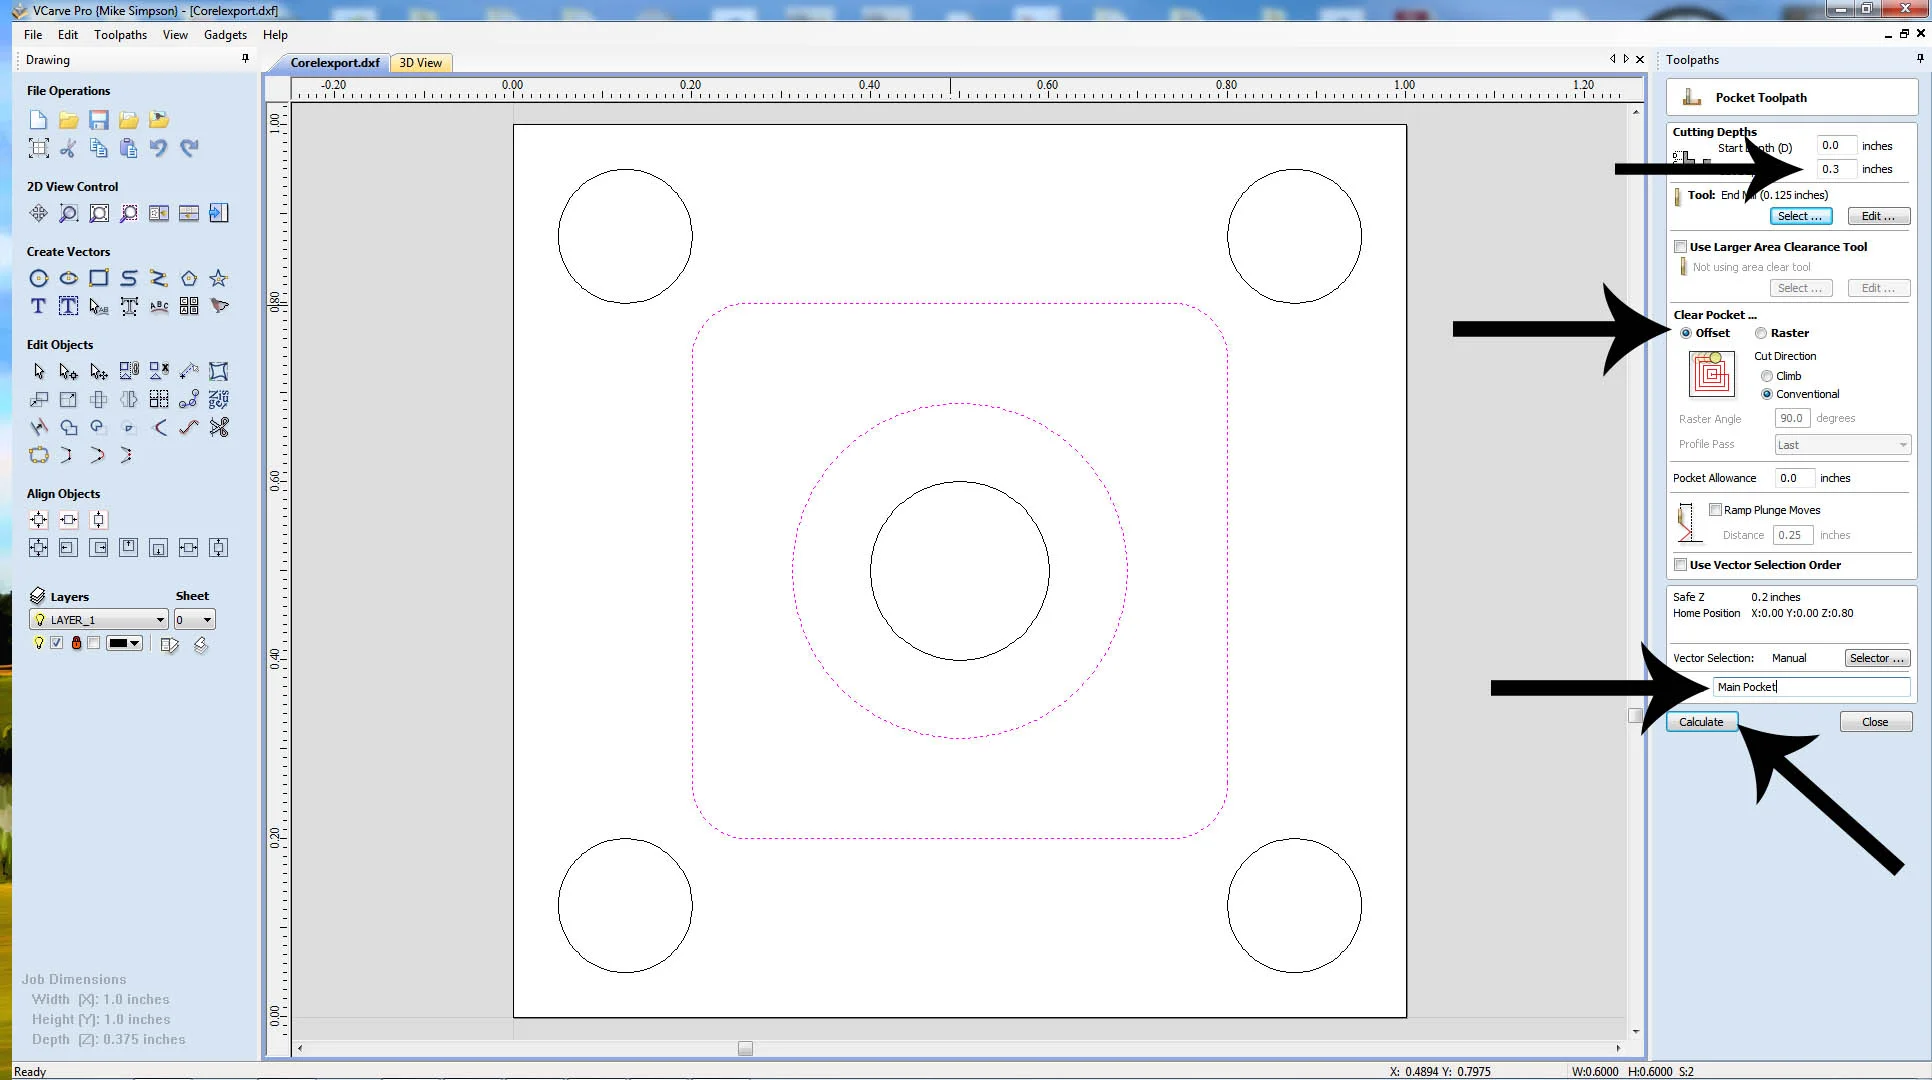1932x1080 pixels.
Task: Click the Calculate button
Action: [1701, 722]
